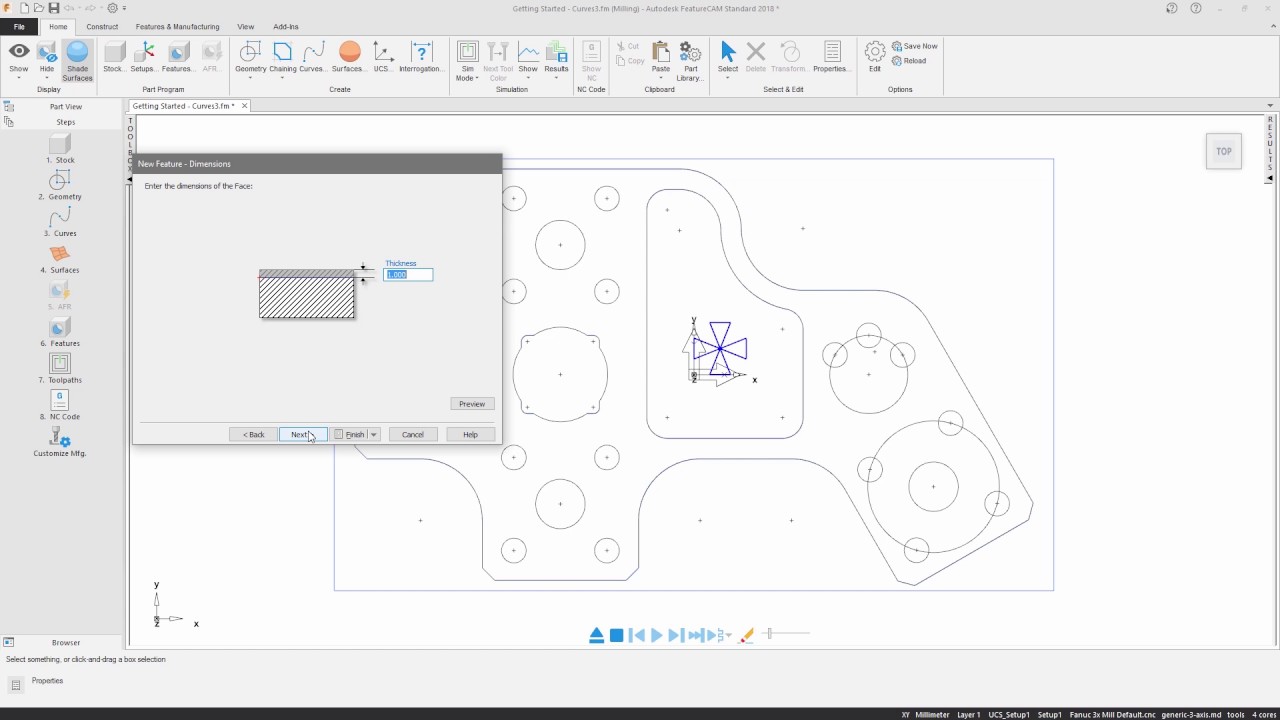Click Reload in Options group

909,61
